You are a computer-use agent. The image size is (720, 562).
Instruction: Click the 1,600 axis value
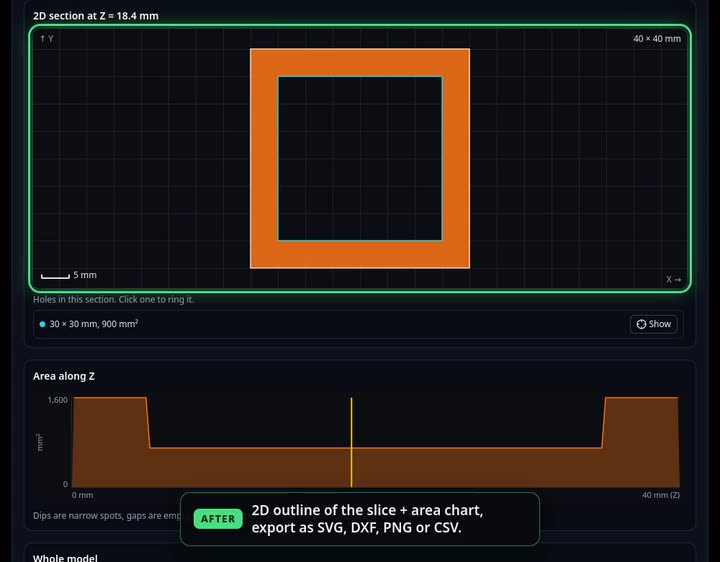click(57, 400)
